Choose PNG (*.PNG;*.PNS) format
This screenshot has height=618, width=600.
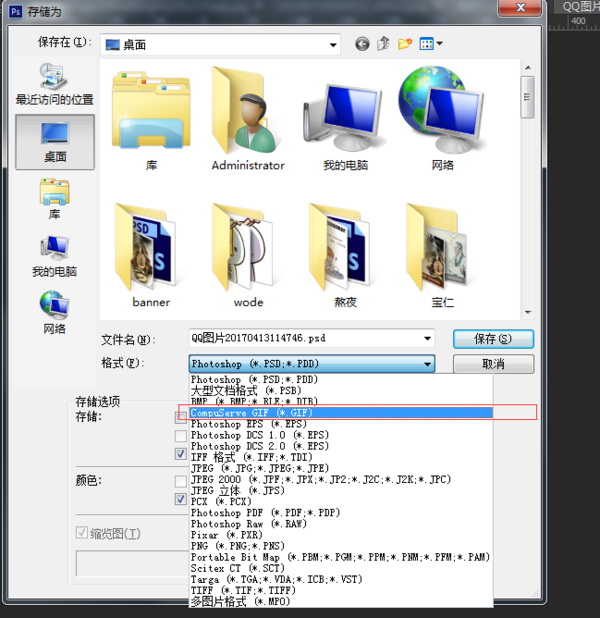coord(341,546)
